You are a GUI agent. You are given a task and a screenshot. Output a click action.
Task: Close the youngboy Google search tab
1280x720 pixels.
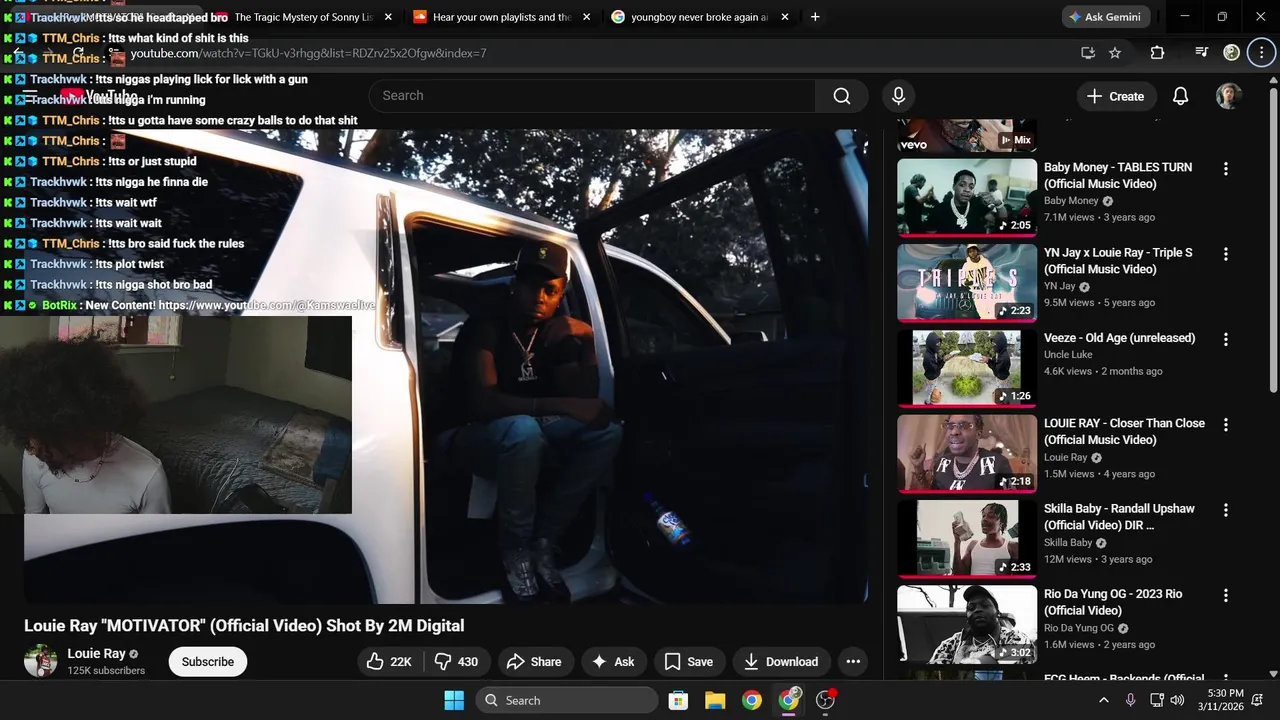point(785,17)
